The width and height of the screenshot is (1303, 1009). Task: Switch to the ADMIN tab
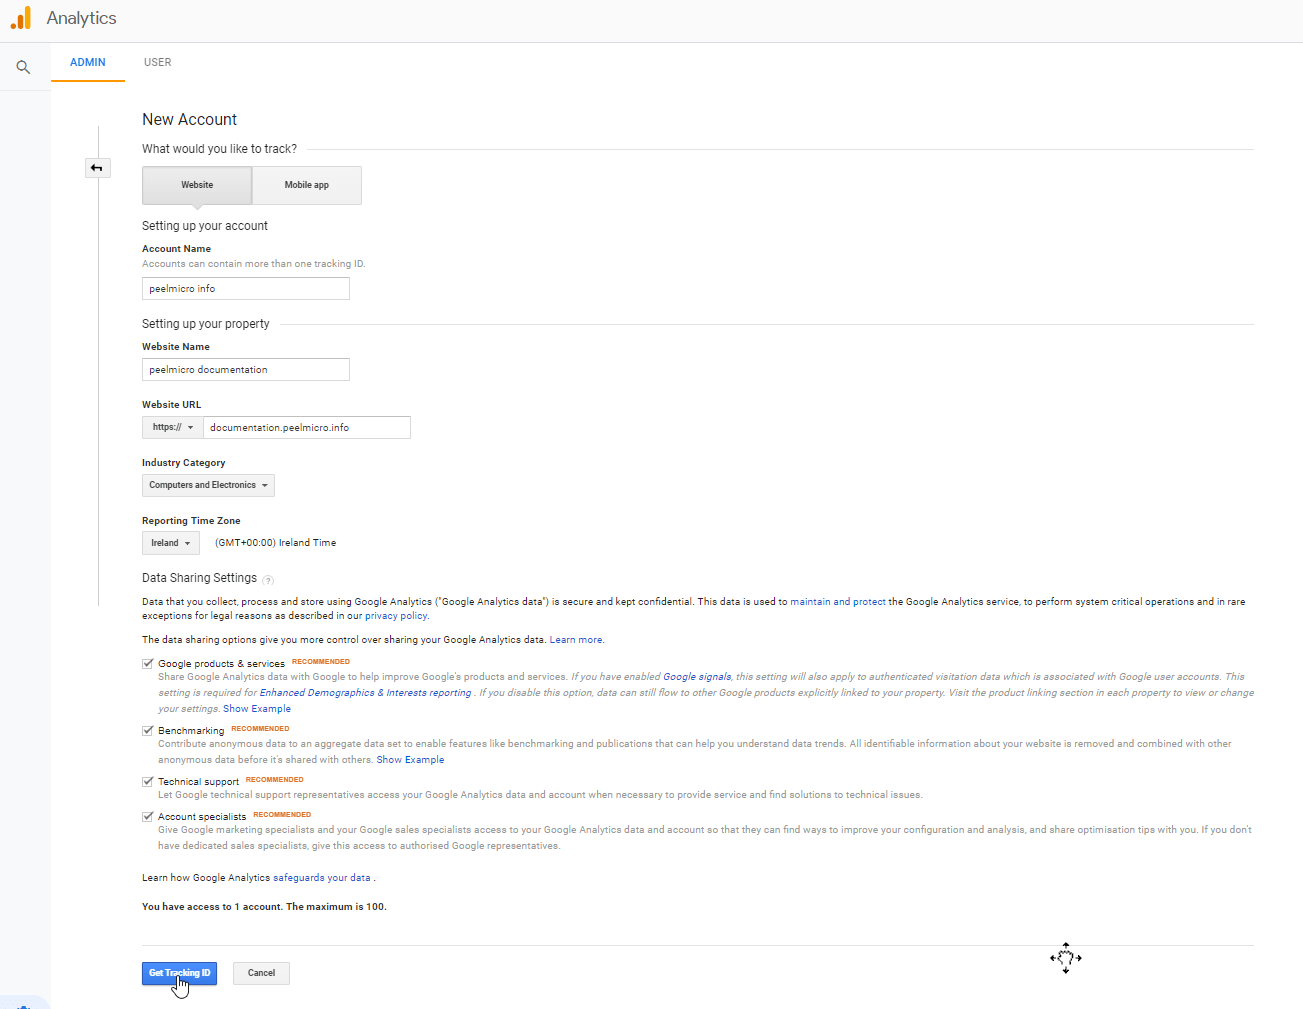tap(88, 62)
